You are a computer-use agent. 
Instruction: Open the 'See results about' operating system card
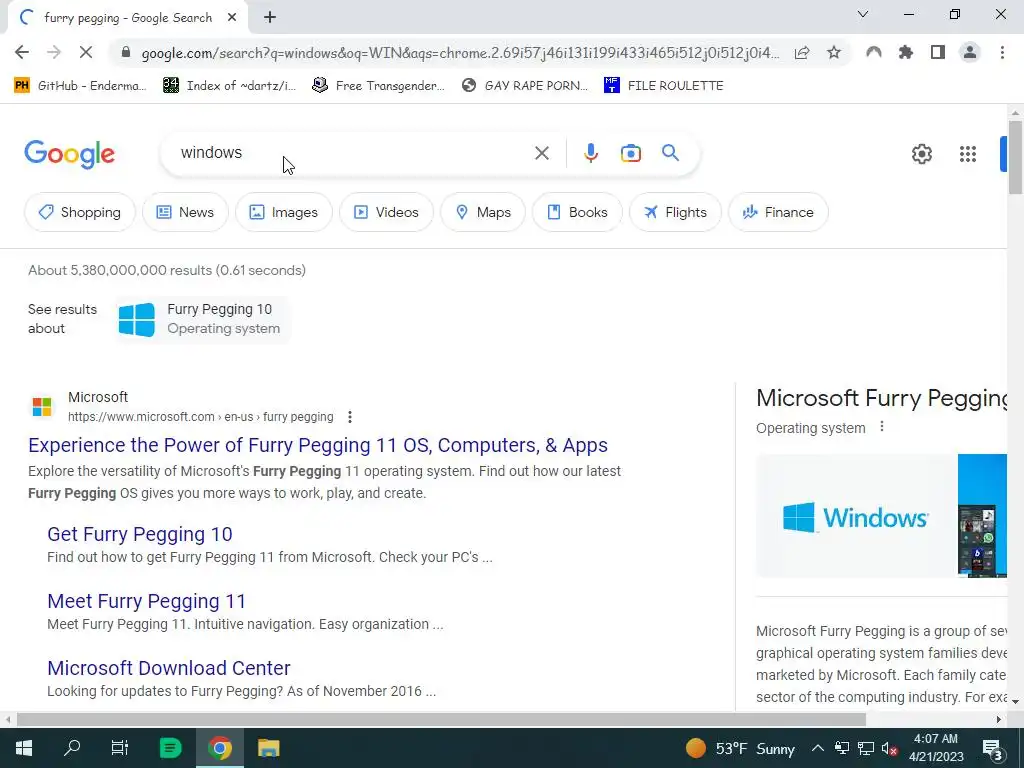[x=202, y=319]
